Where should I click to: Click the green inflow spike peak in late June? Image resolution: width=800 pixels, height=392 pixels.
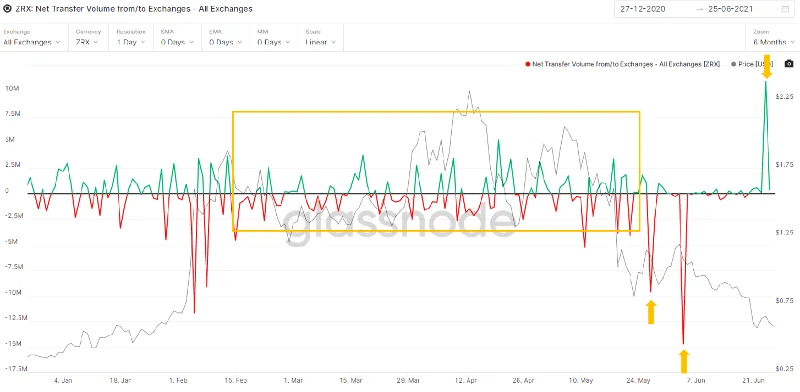click(x=765, y=82)
